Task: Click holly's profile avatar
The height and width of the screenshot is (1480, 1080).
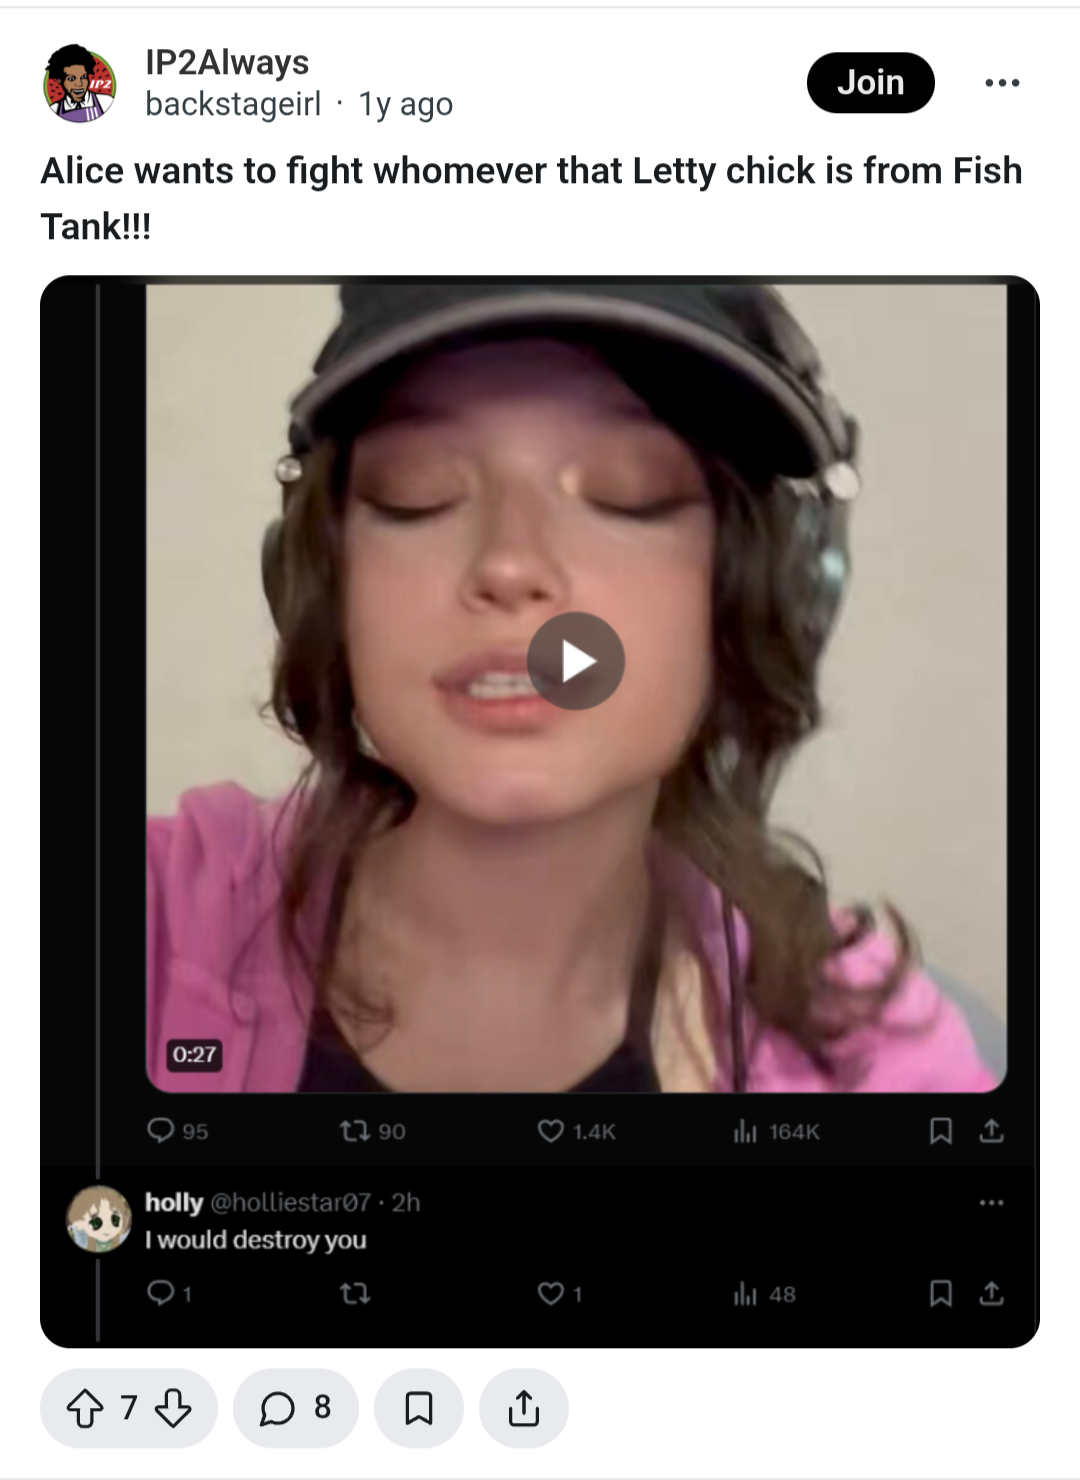Action: (99, 1219)
